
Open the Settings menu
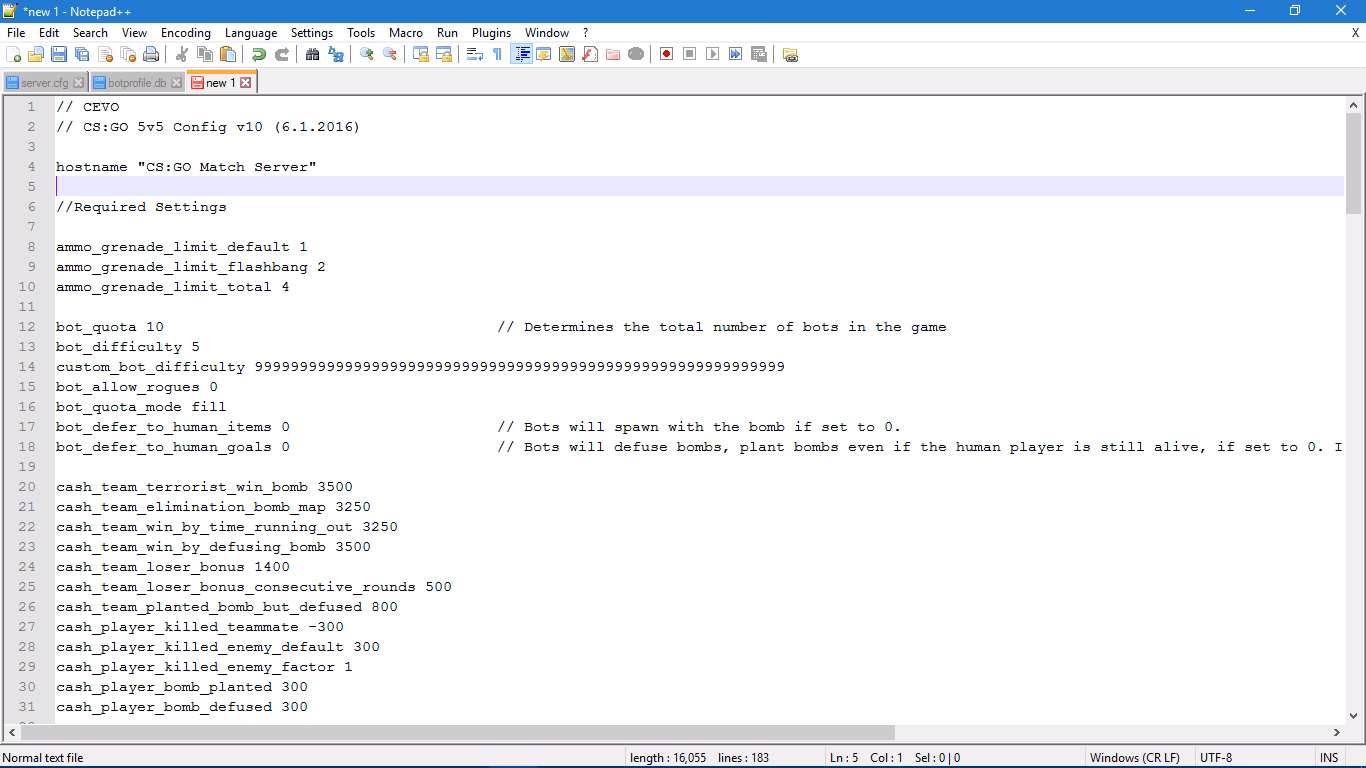[312, 33]
